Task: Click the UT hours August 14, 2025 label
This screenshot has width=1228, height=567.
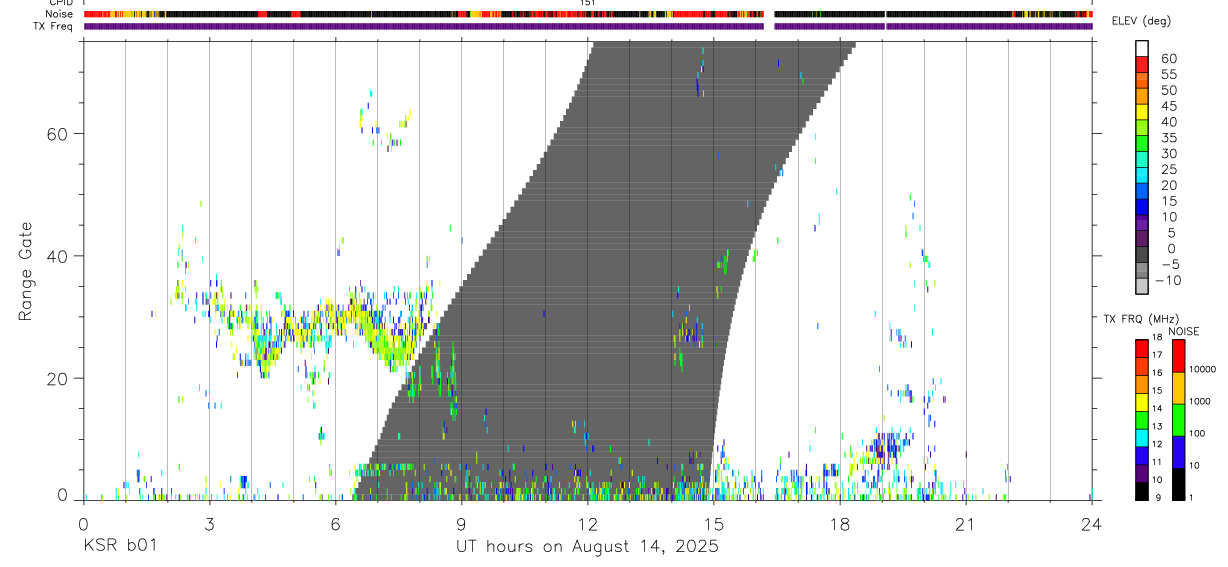Action: [588, 546]
